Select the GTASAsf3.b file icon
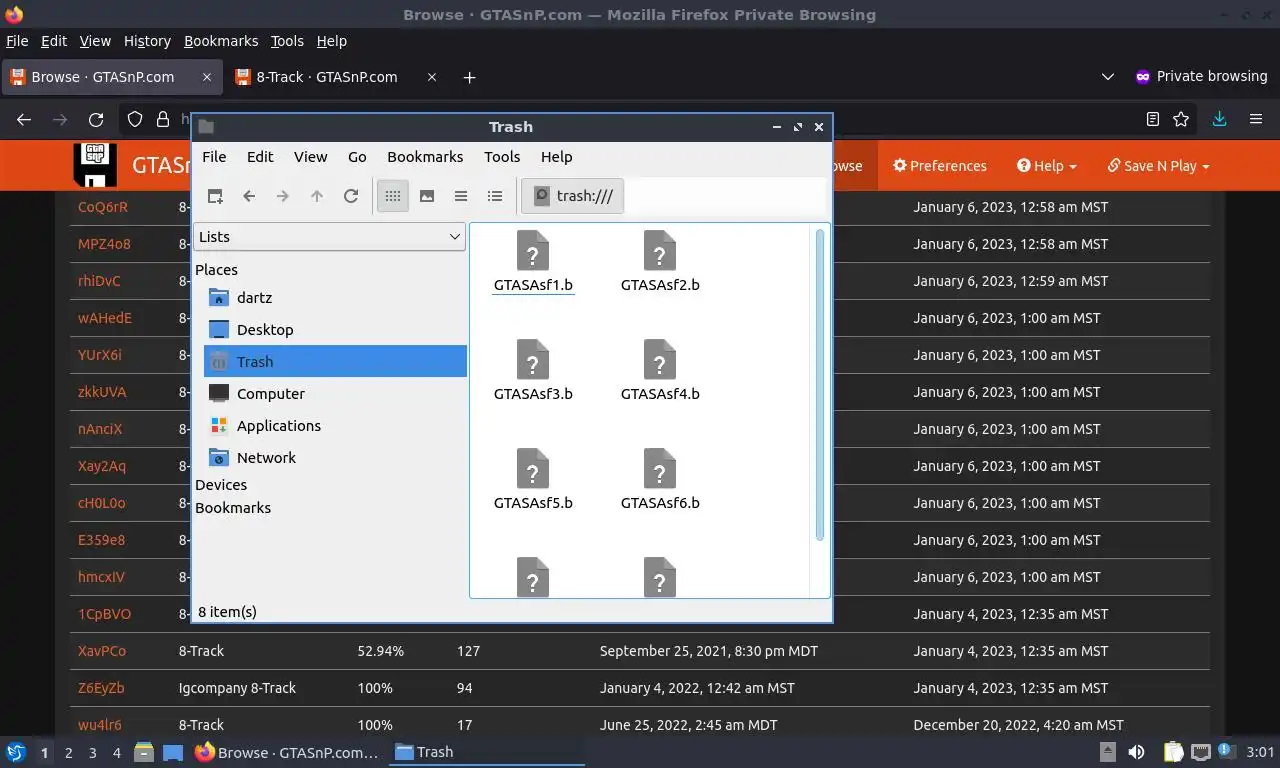1280x768 pixels. click(533, 360)
